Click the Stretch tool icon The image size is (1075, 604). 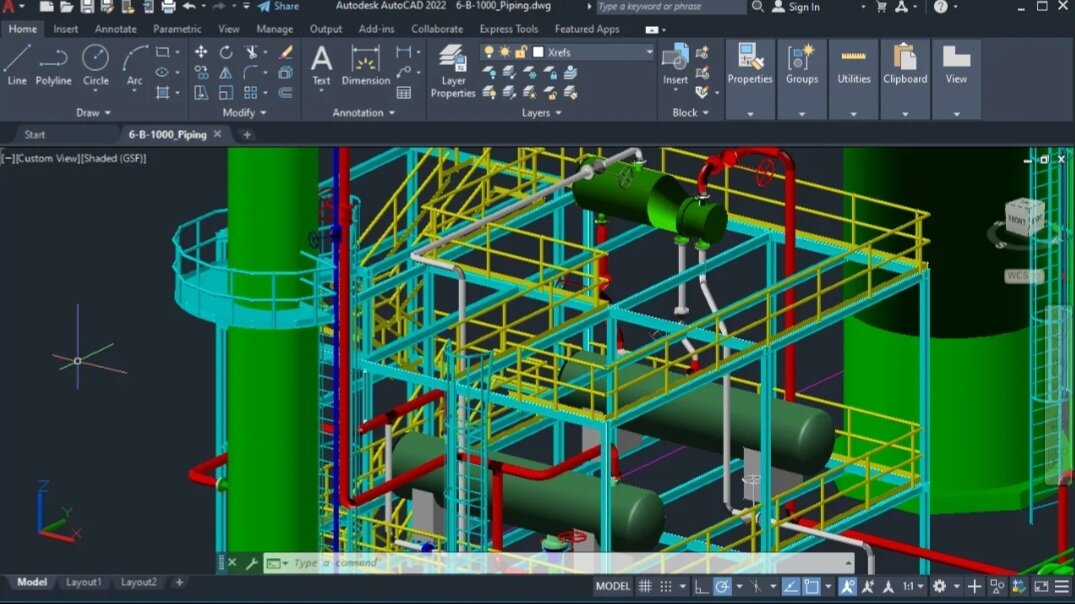(201, 93)
